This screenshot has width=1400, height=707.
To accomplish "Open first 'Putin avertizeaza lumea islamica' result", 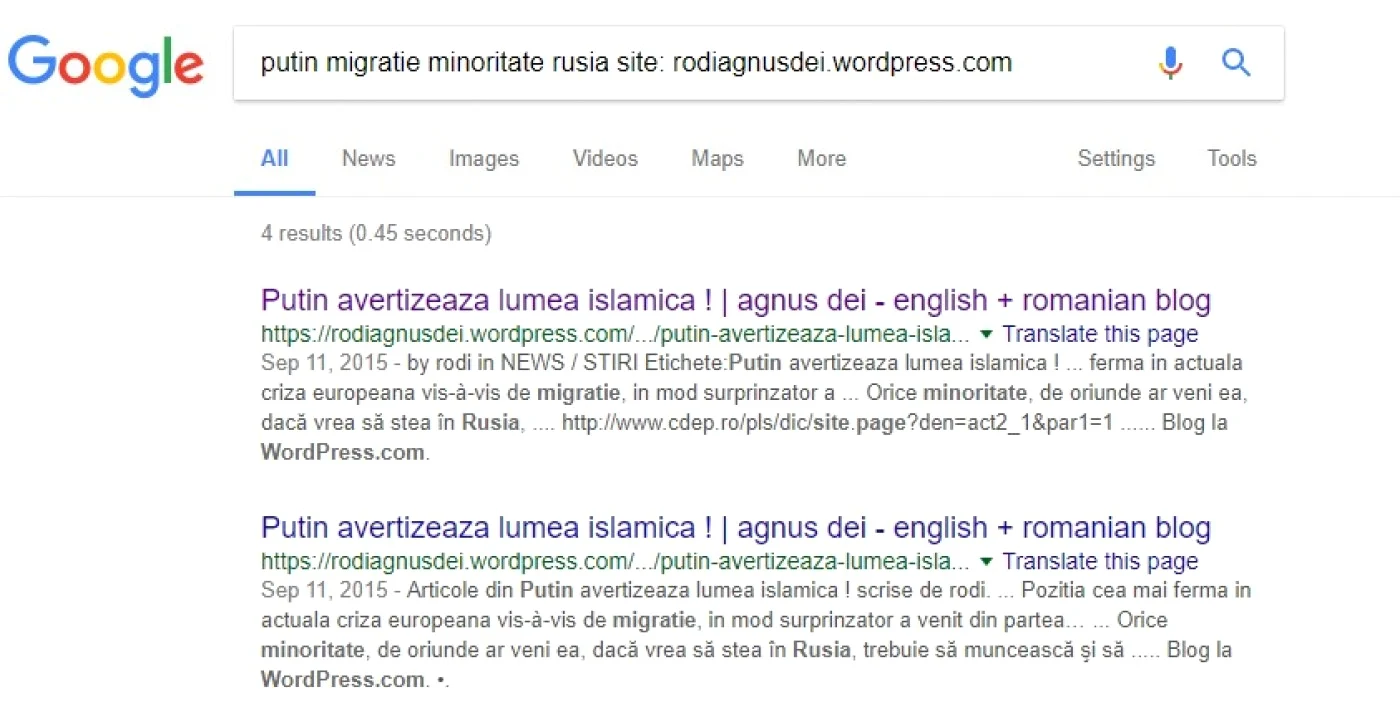I will 736,300.
